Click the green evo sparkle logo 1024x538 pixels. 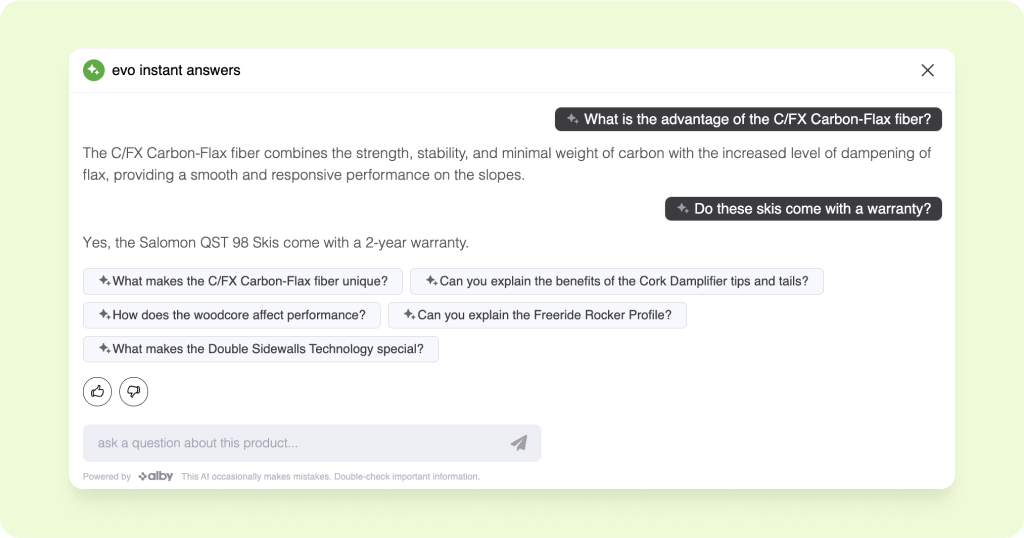coord(93,70)
